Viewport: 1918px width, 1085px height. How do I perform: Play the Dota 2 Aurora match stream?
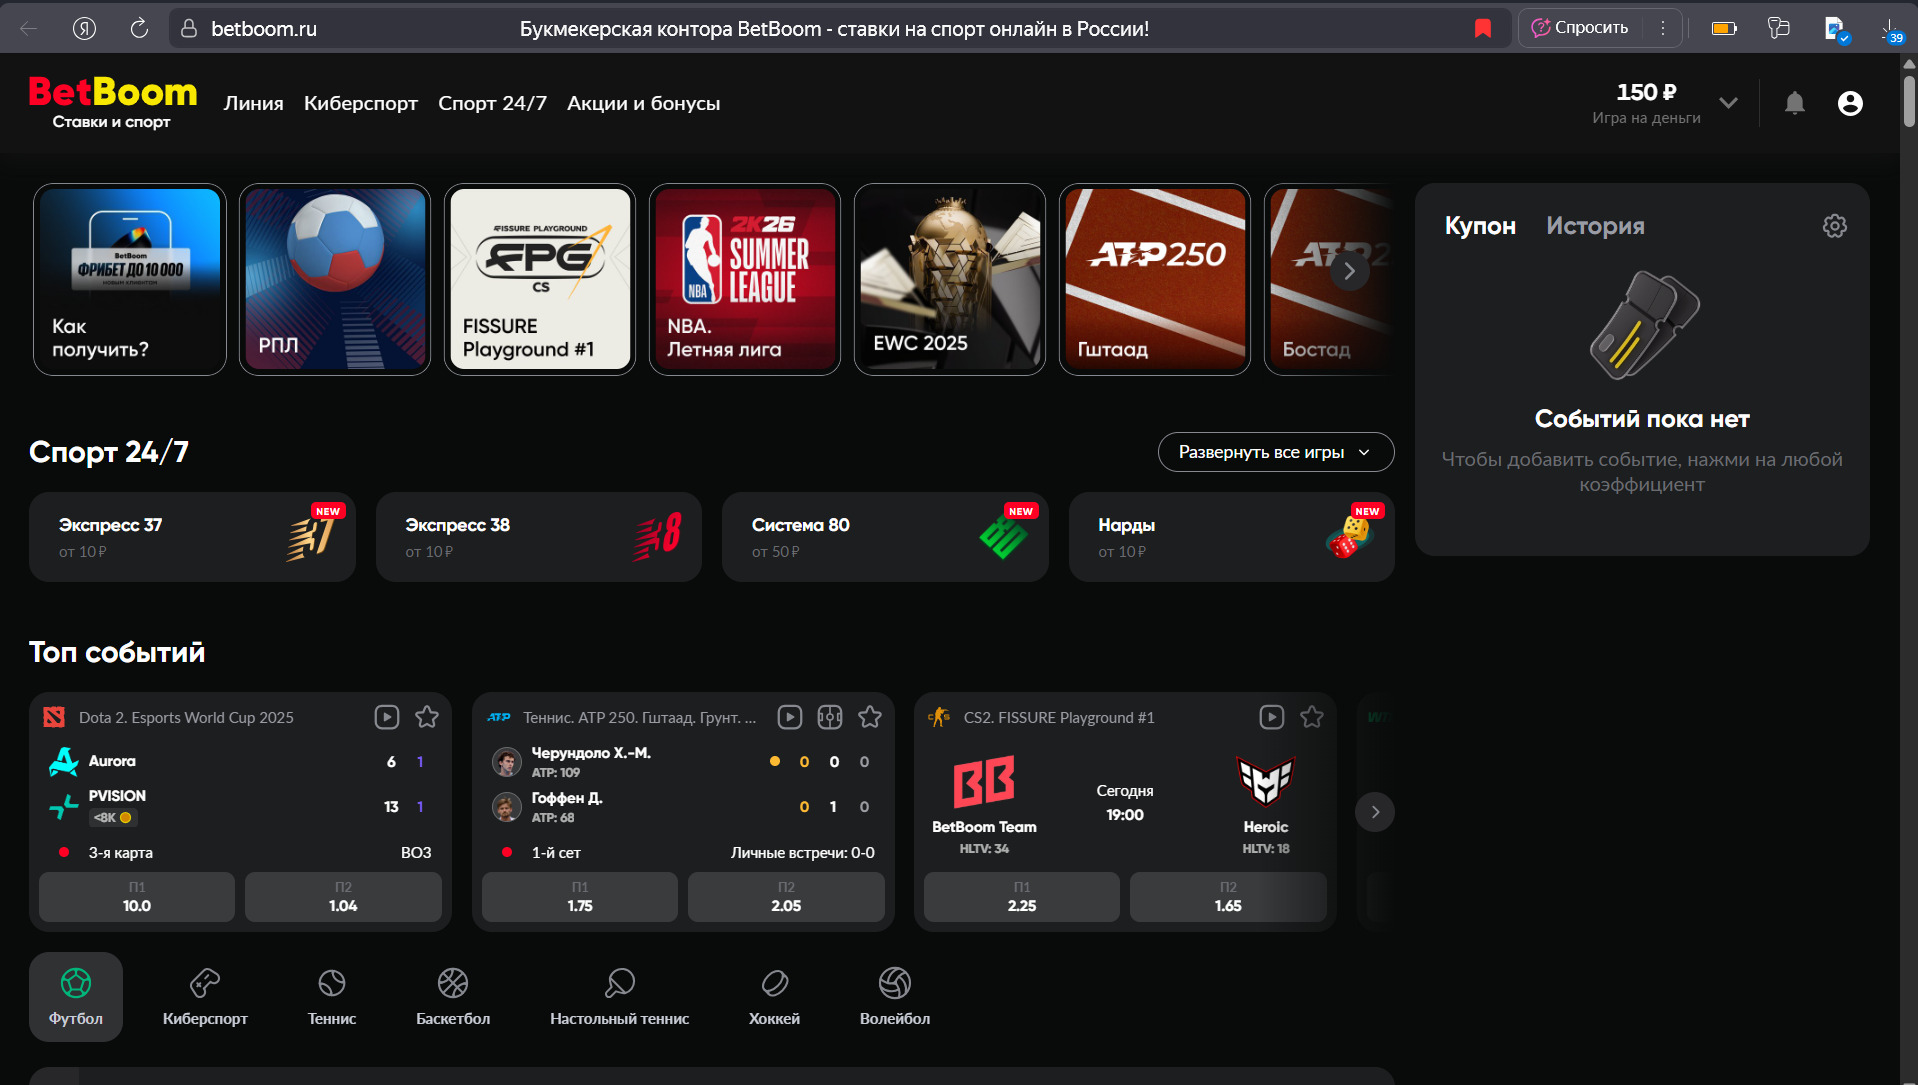(387, 717)
